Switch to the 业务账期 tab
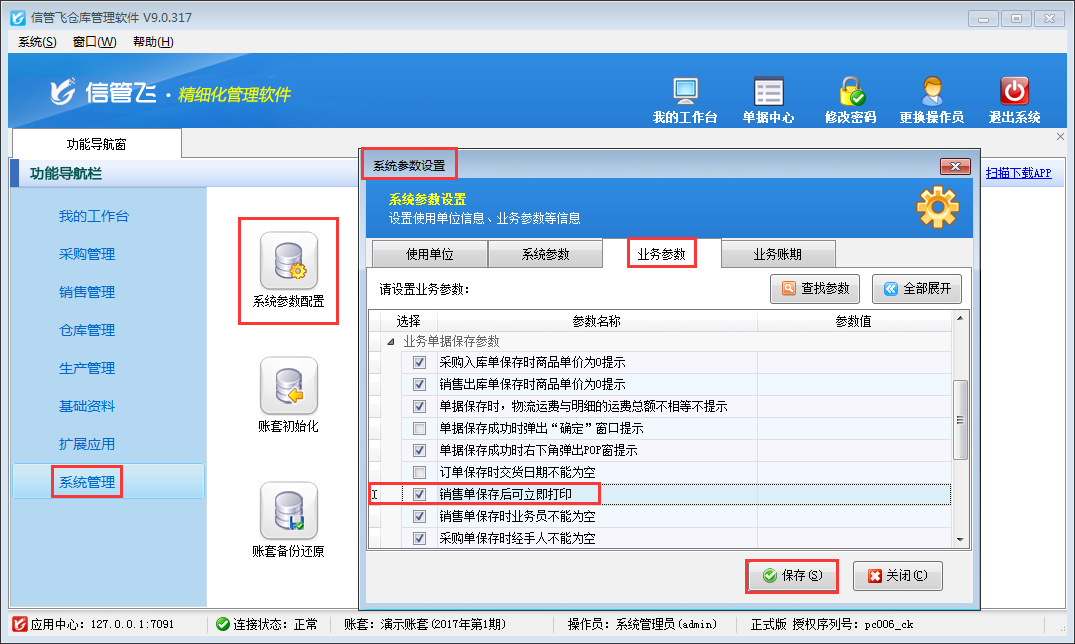The image size is (1075, 644). pyautogui.click(x=777, y=254)
